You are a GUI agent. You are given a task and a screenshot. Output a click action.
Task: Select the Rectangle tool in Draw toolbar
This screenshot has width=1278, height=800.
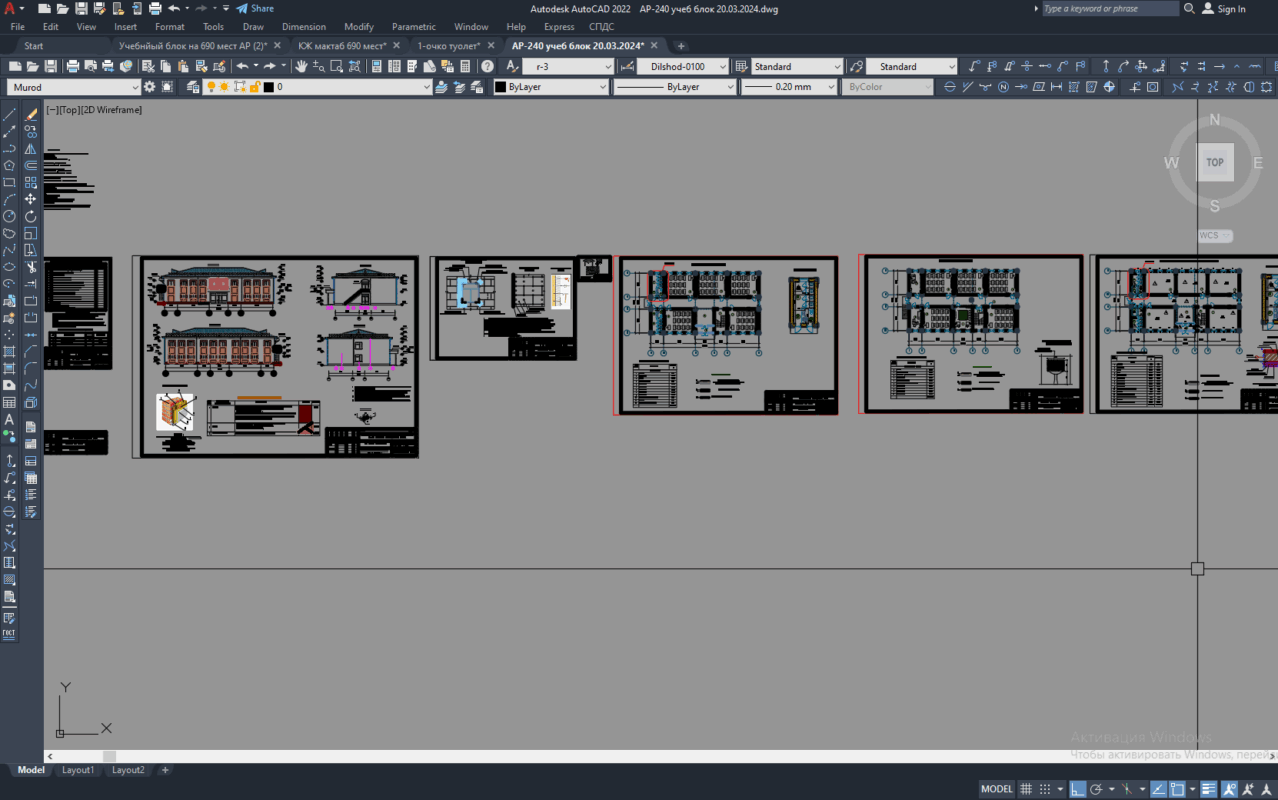tap(9, 183)
